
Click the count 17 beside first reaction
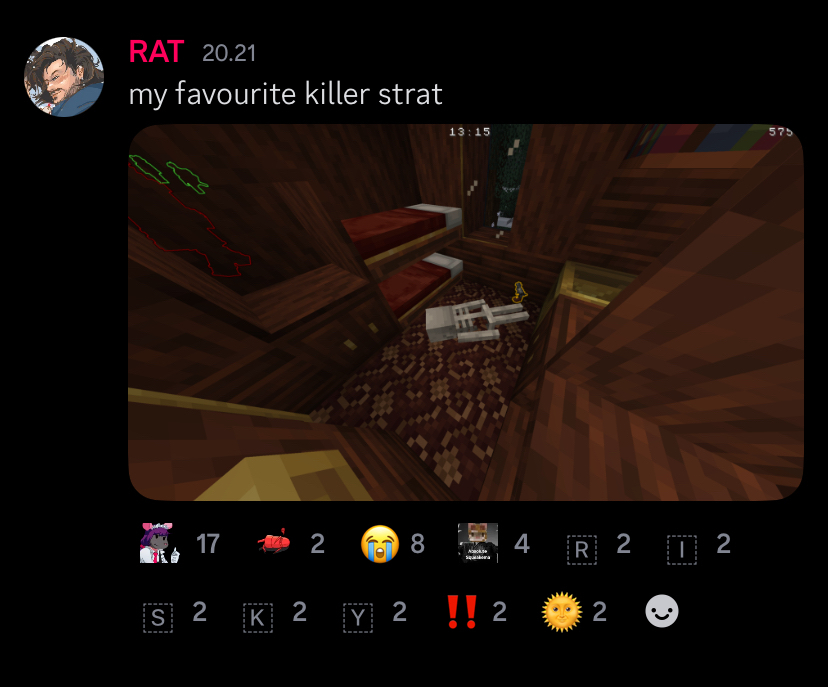[x=208, y=544]
